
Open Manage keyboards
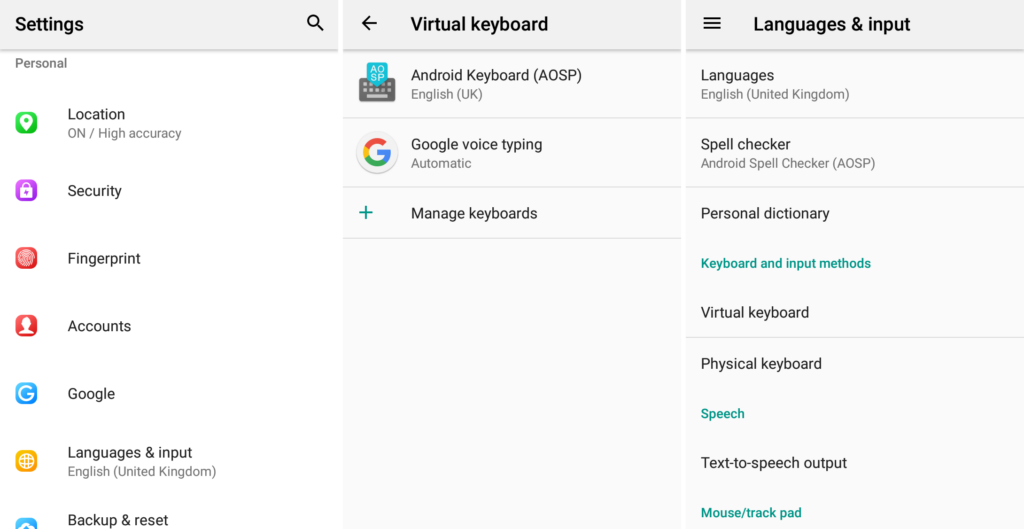(512, 213)
